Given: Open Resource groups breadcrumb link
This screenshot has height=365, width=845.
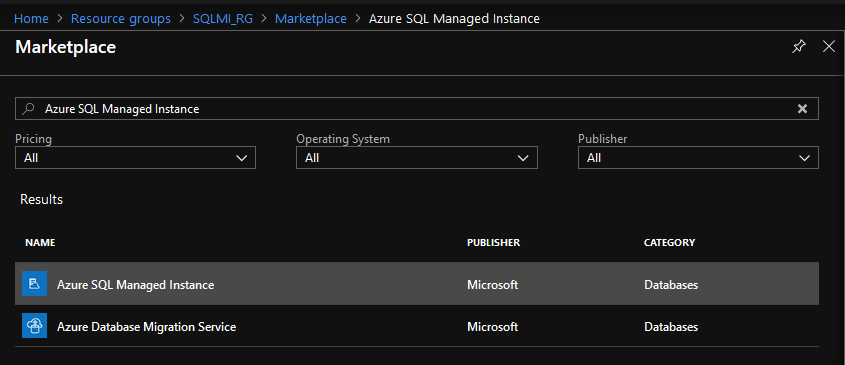Looking at the screenshot, I should (121, 19).
